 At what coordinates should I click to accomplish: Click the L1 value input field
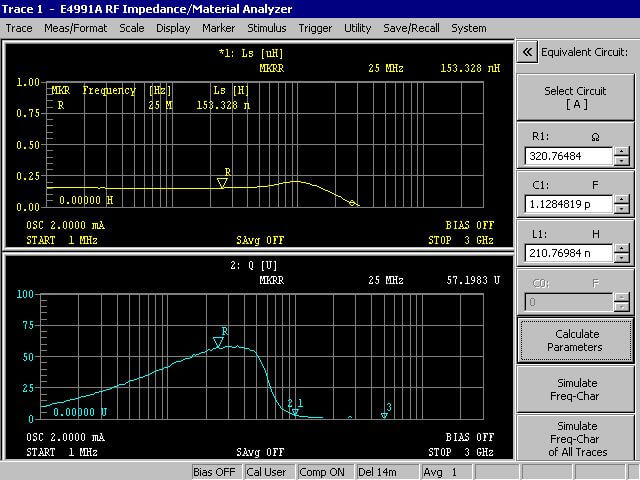click(568, 253)
